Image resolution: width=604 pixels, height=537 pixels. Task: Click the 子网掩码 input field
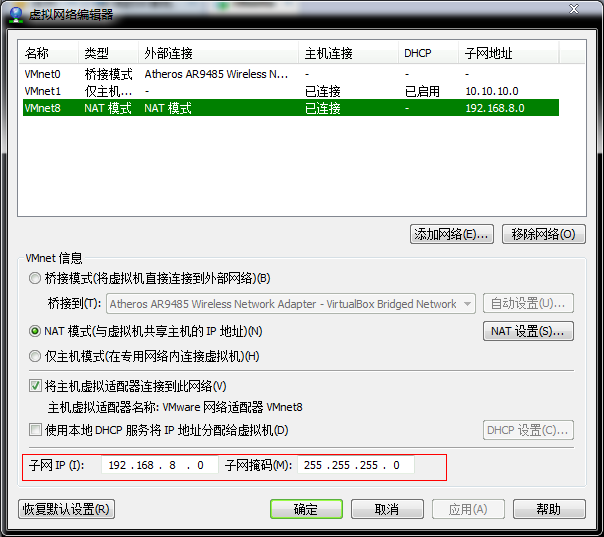[356, 465]
